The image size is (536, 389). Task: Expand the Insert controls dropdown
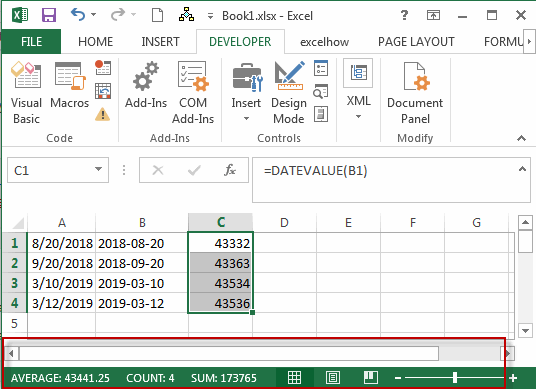(246, 119)
